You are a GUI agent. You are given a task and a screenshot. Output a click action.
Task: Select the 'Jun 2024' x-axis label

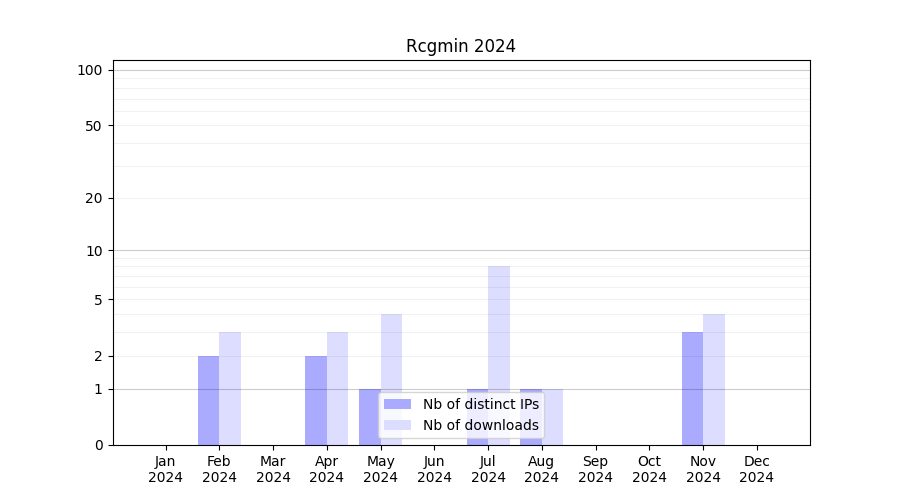pyautogui.click(x=434, y=469)
